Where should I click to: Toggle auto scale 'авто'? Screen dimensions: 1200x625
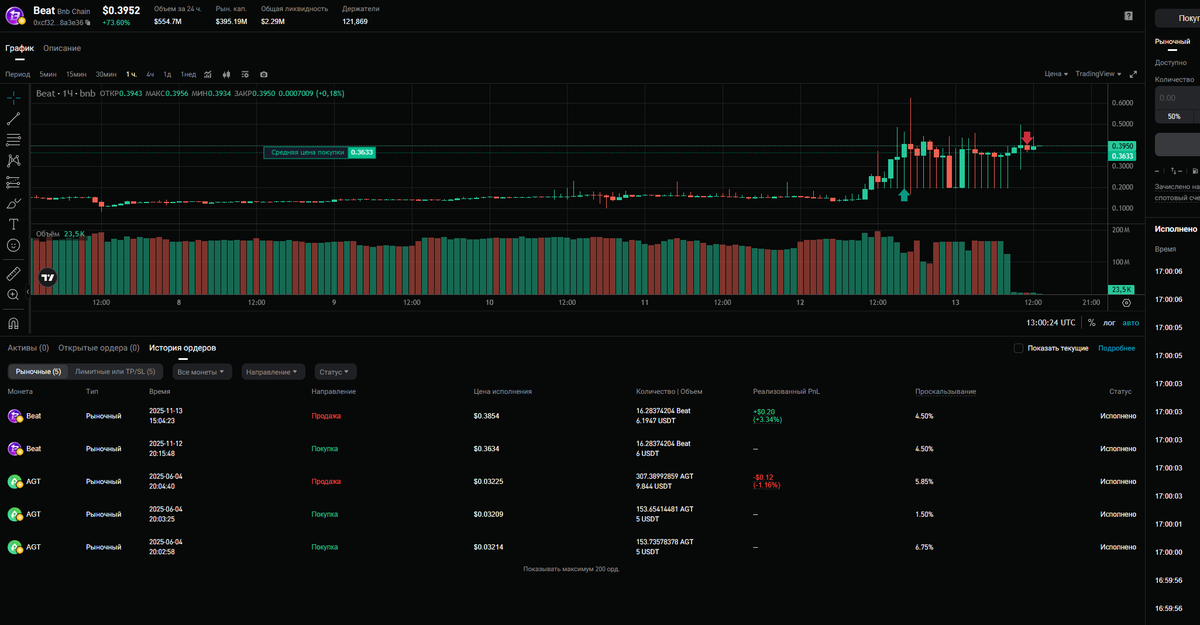tap(1130, 322)
